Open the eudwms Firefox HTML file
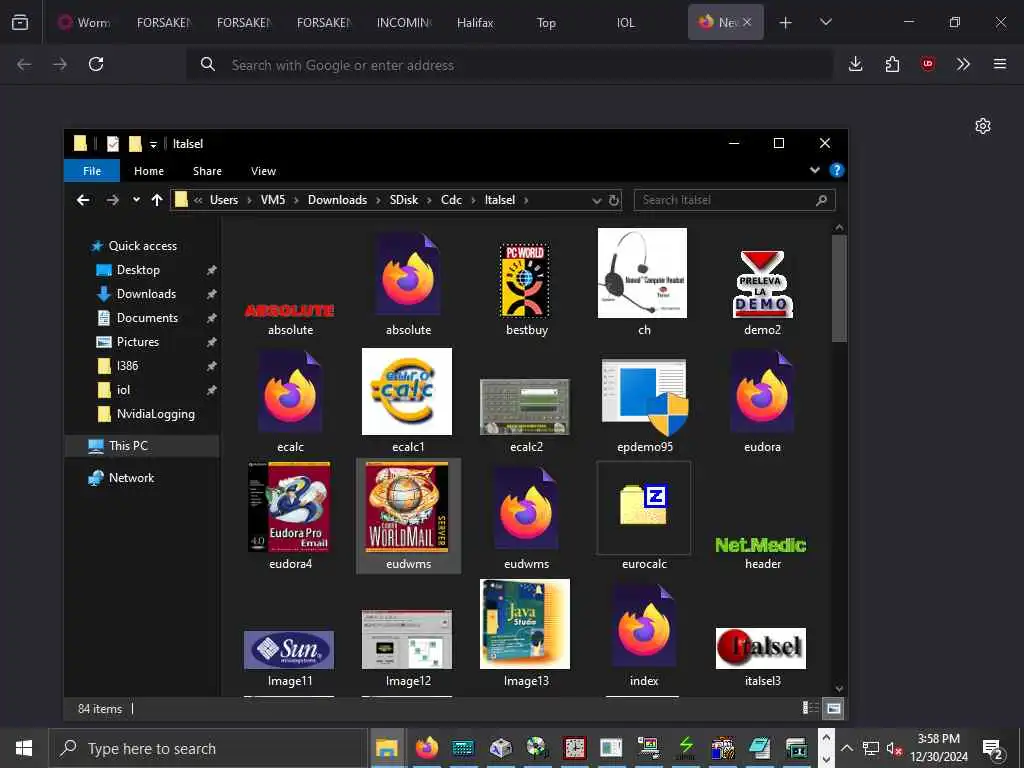 click(x=526, y=509)
